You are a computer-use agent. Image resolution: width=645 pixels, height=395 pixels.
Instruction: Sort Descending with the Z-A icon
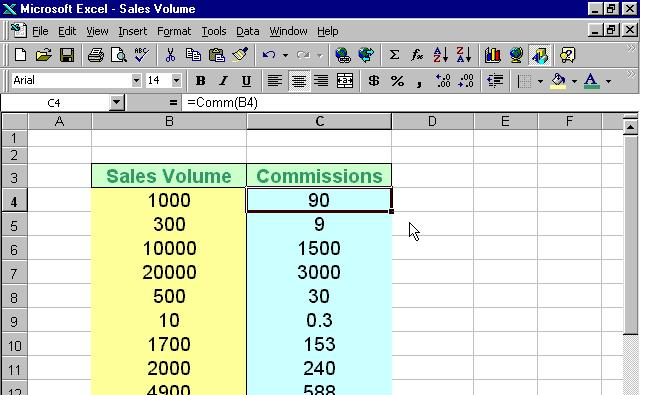(x=463, y=55)
